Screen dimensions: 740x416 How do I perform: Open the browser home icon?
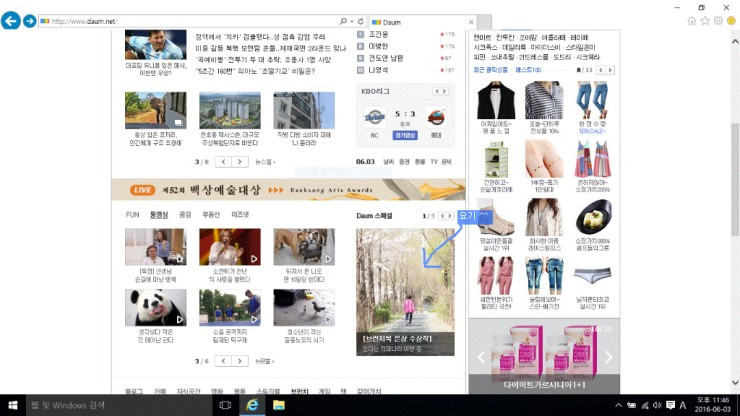(x=691, y=21)
